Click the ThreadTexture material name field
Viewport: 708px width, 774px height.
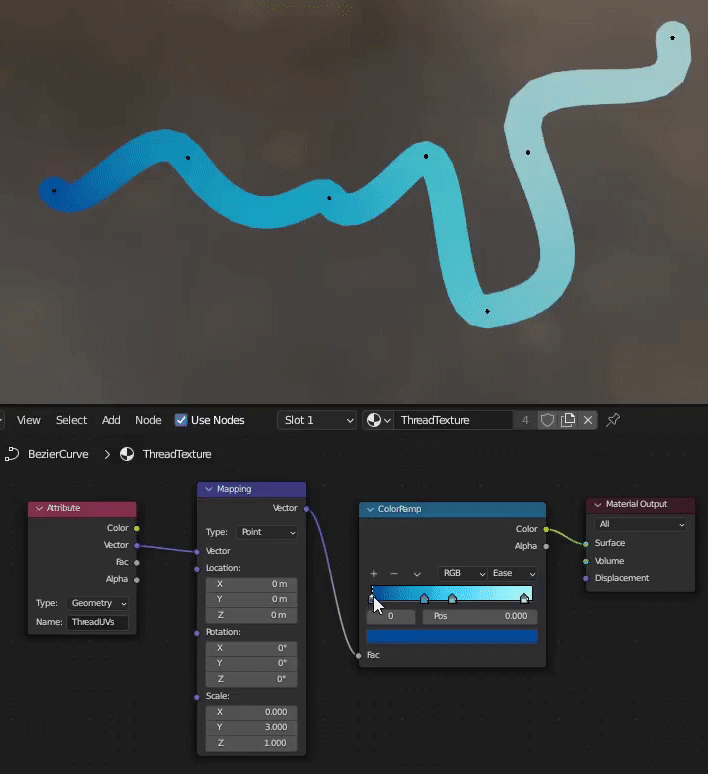tap(453, 420)
